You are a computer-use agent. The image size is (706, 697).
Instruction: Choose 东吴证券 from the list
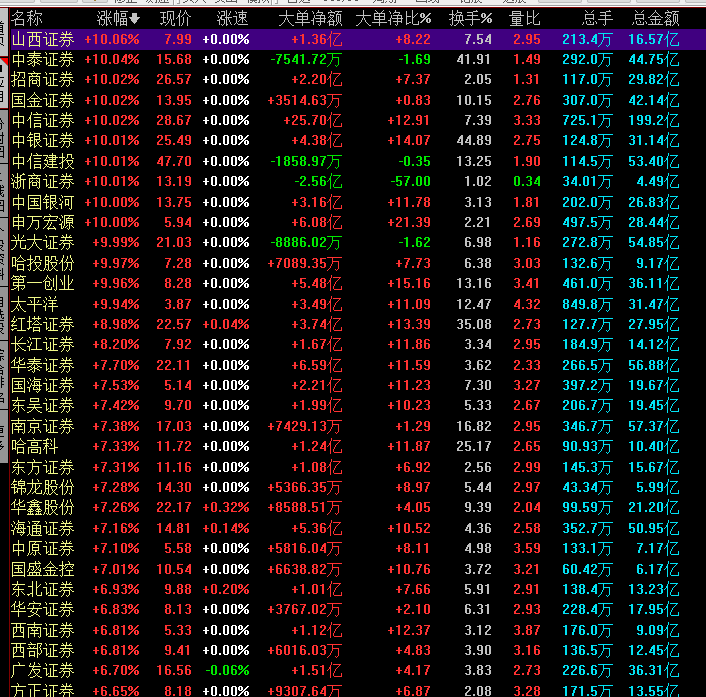click(x=43, y=406)
